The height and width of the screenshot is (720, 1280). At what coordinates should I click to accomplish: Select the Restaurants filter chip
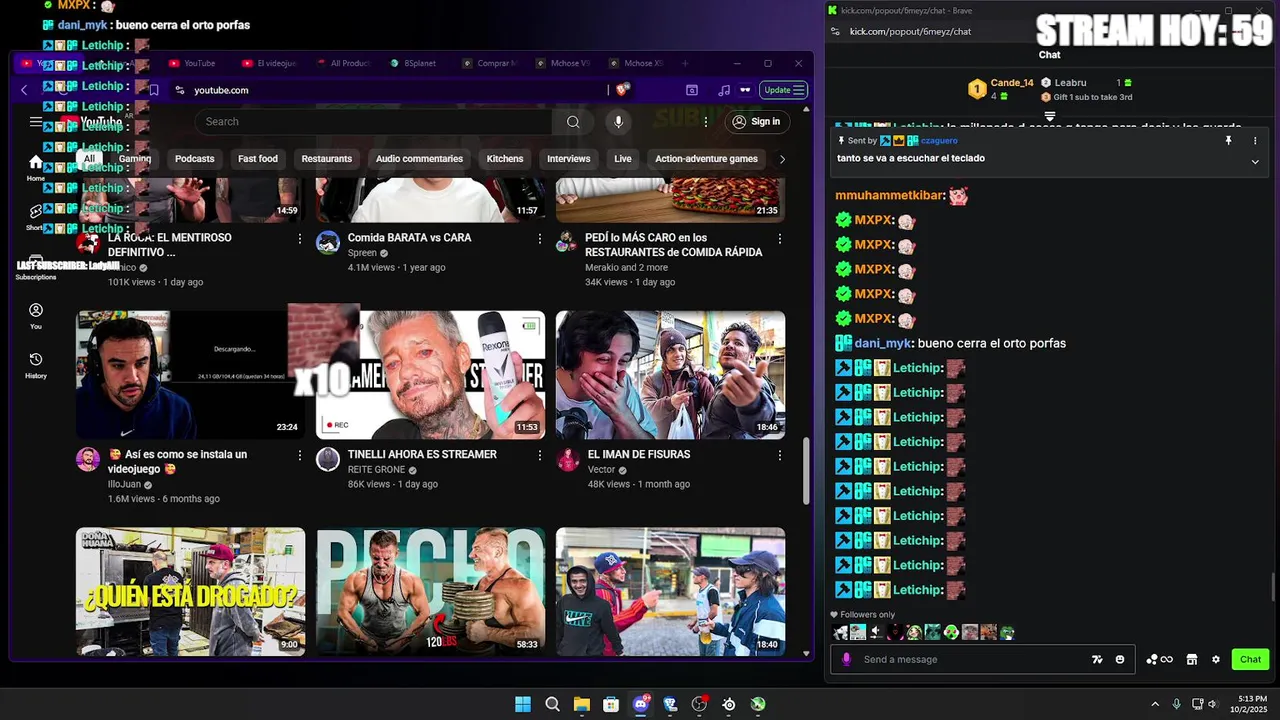[x=327, y=159]
